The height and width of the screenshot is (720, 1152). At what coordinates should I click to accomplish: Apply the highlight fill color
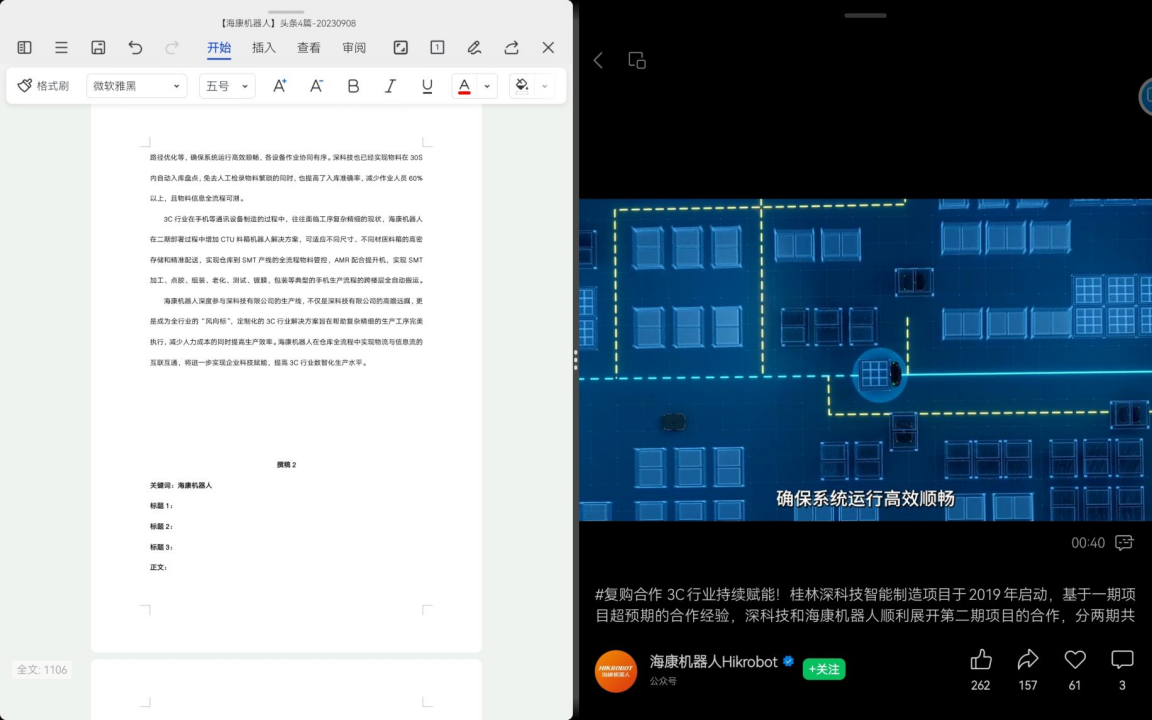[522, 86]
